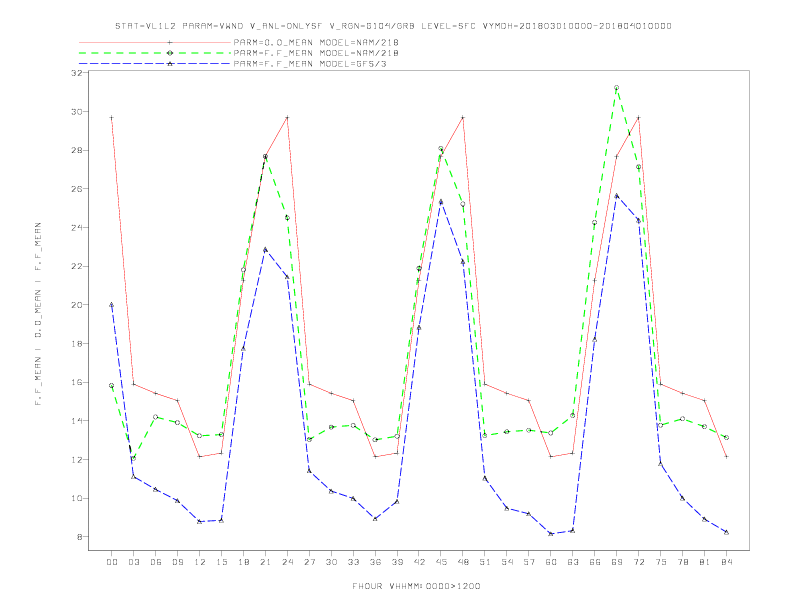Click x-axis tick label 39
The image size is (792, 612).
(397, 562)
